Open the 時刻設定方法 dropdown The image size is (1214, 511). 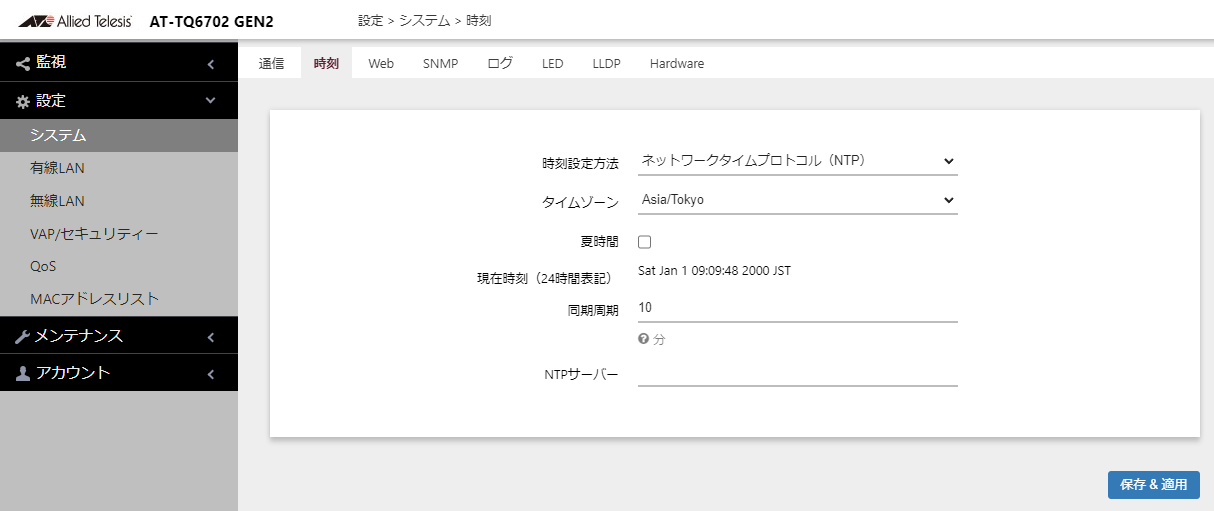point(797,161)
